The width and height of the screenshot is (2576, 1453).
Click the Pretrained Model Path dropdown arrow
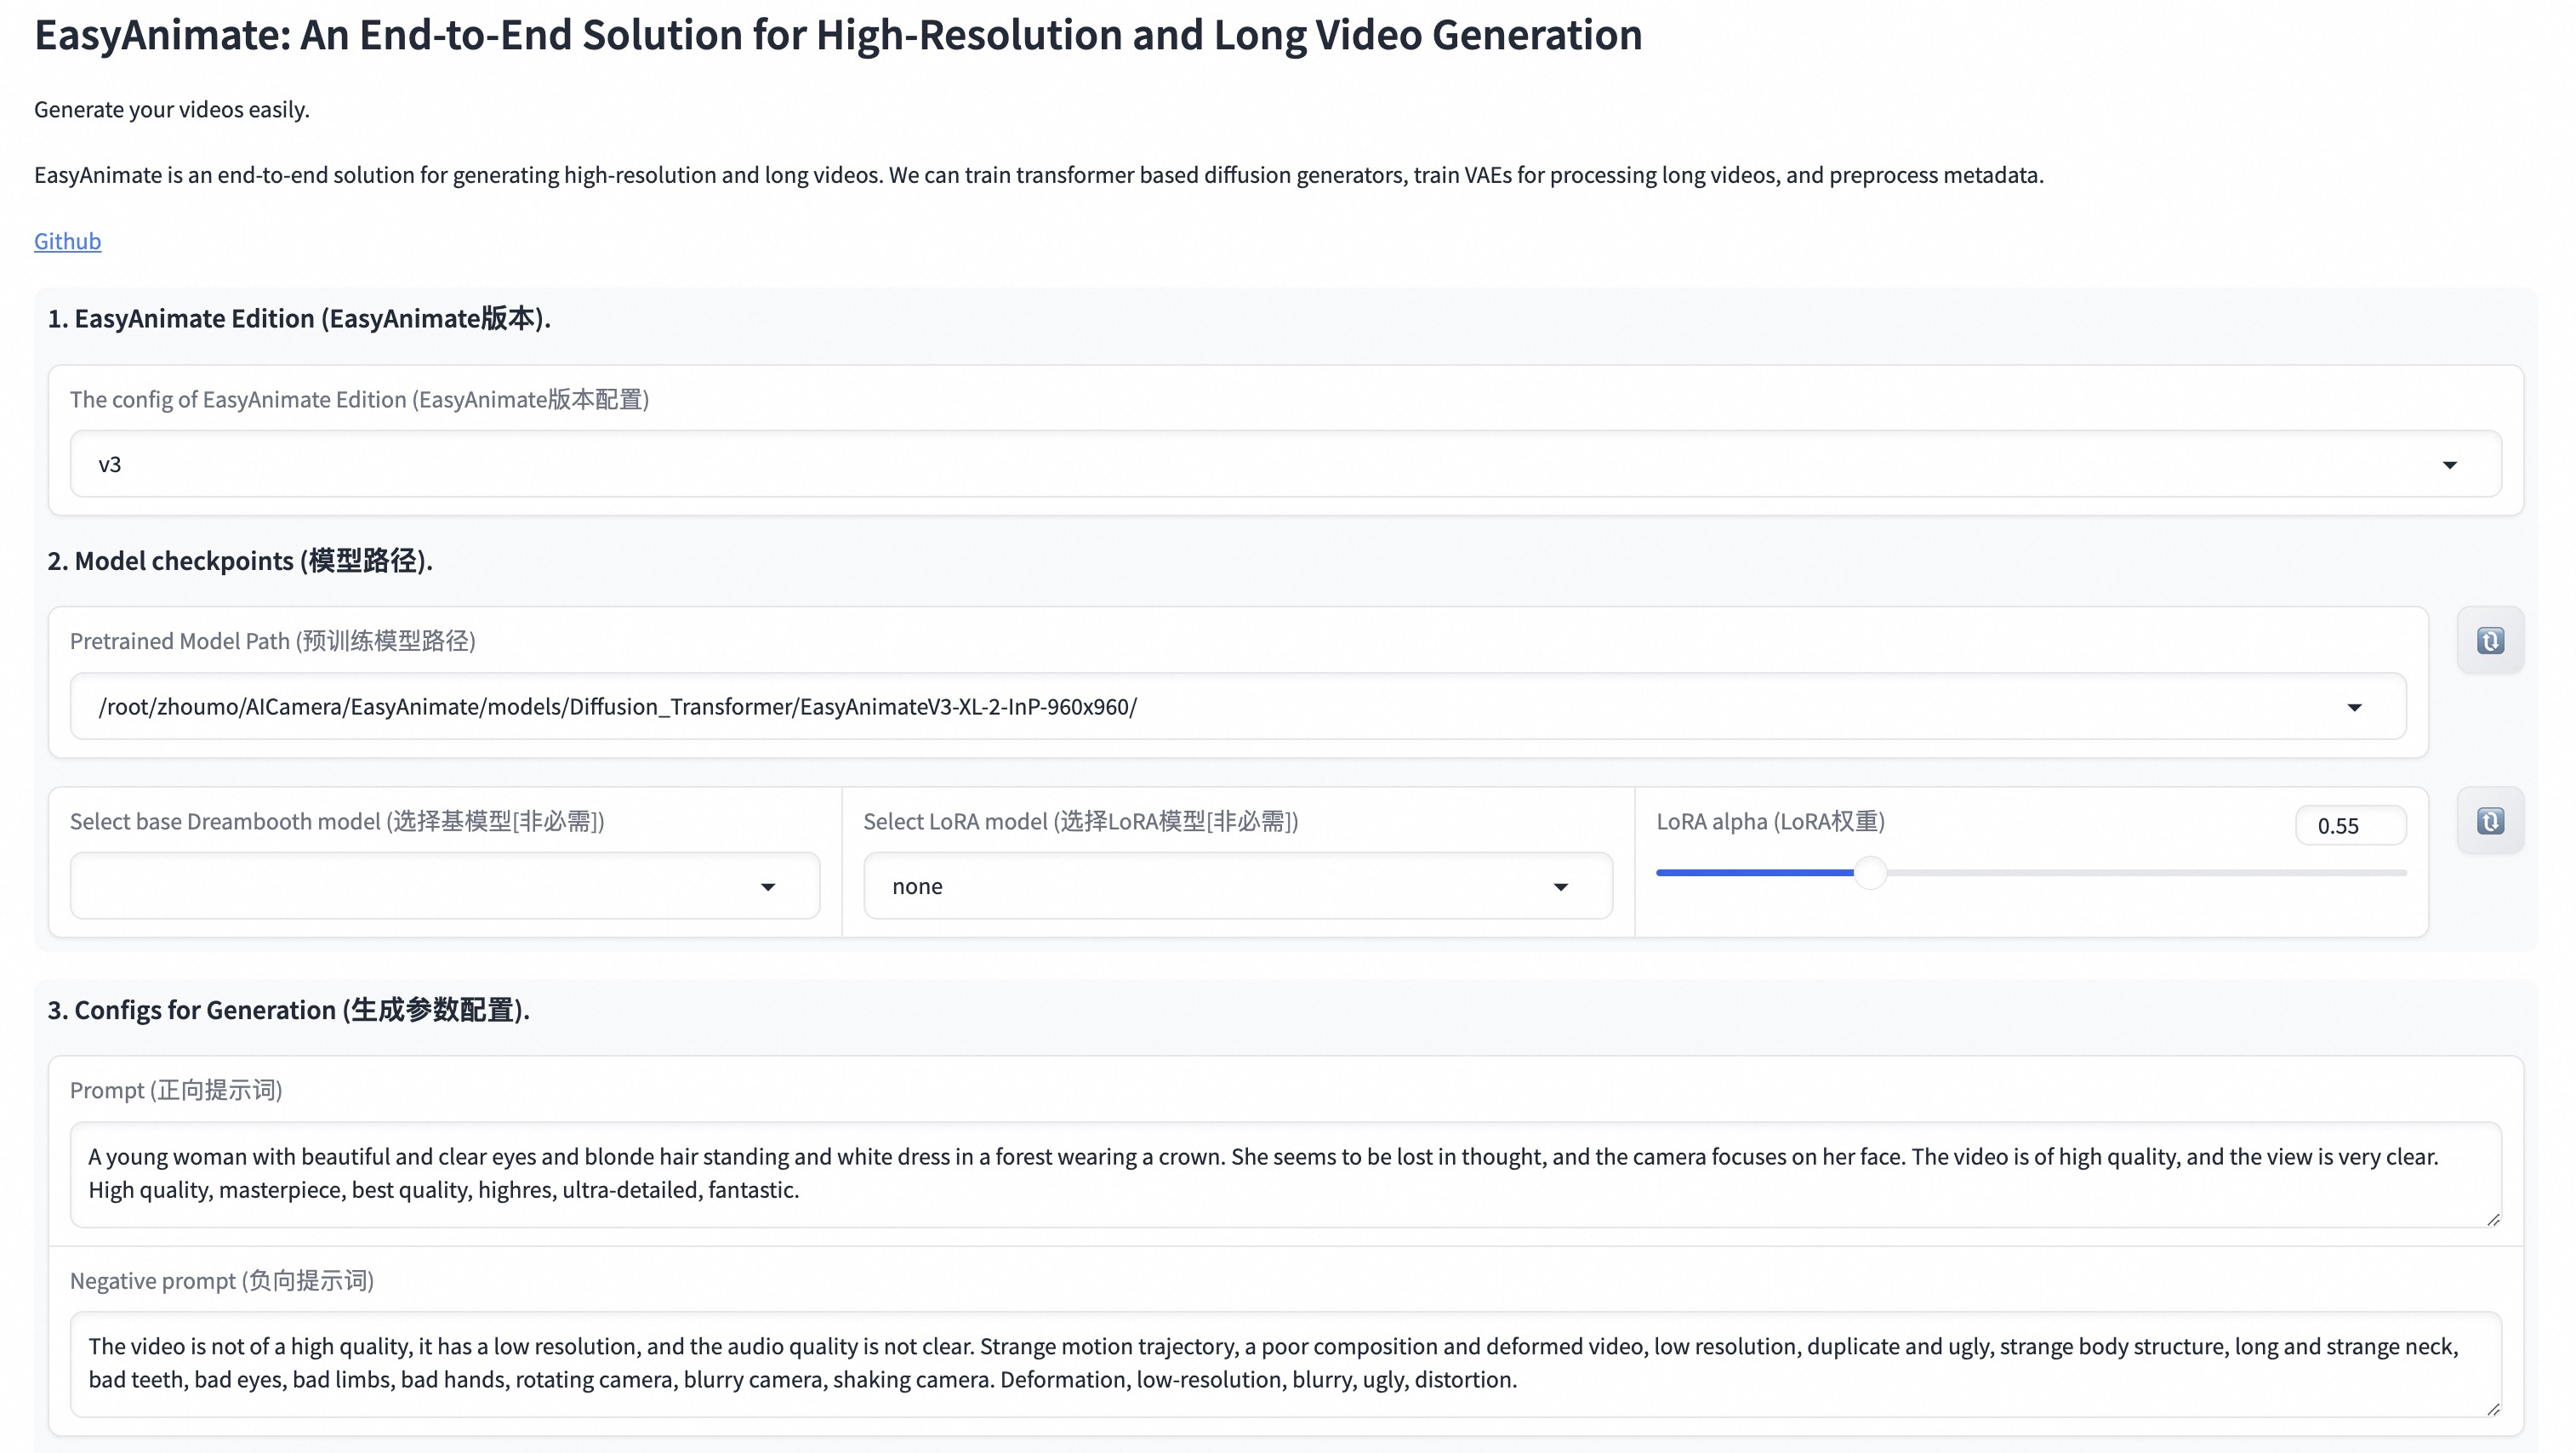click(2355, 707)
